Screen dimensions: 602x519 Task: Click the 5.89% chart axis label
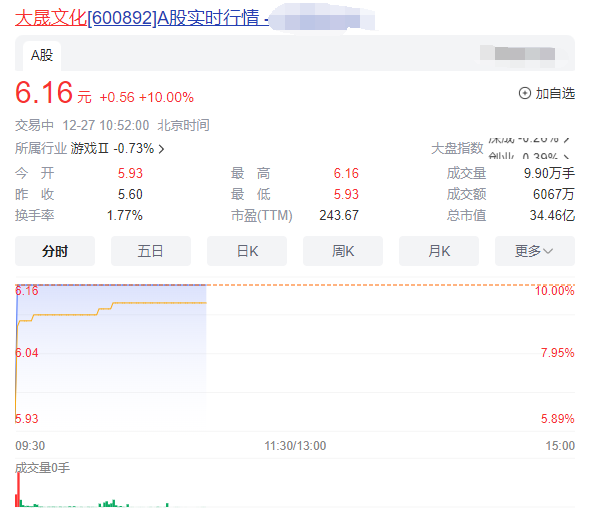557,418
